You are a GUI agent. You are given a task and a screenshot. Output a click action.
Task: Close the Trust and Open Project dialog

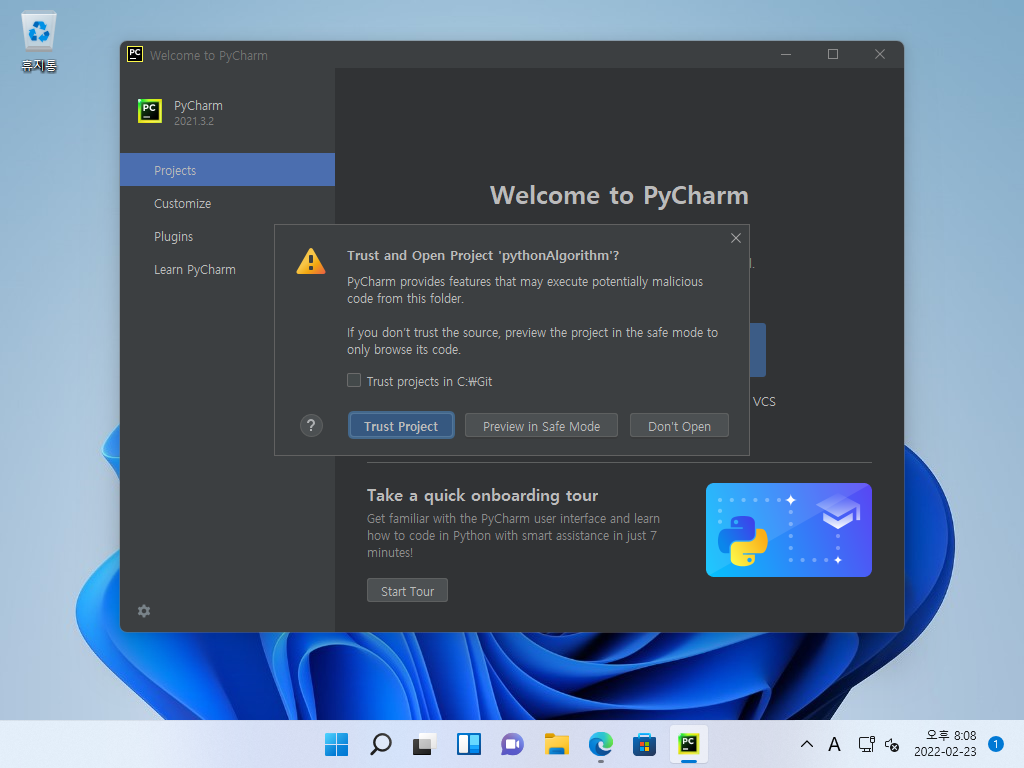(735, 238)
